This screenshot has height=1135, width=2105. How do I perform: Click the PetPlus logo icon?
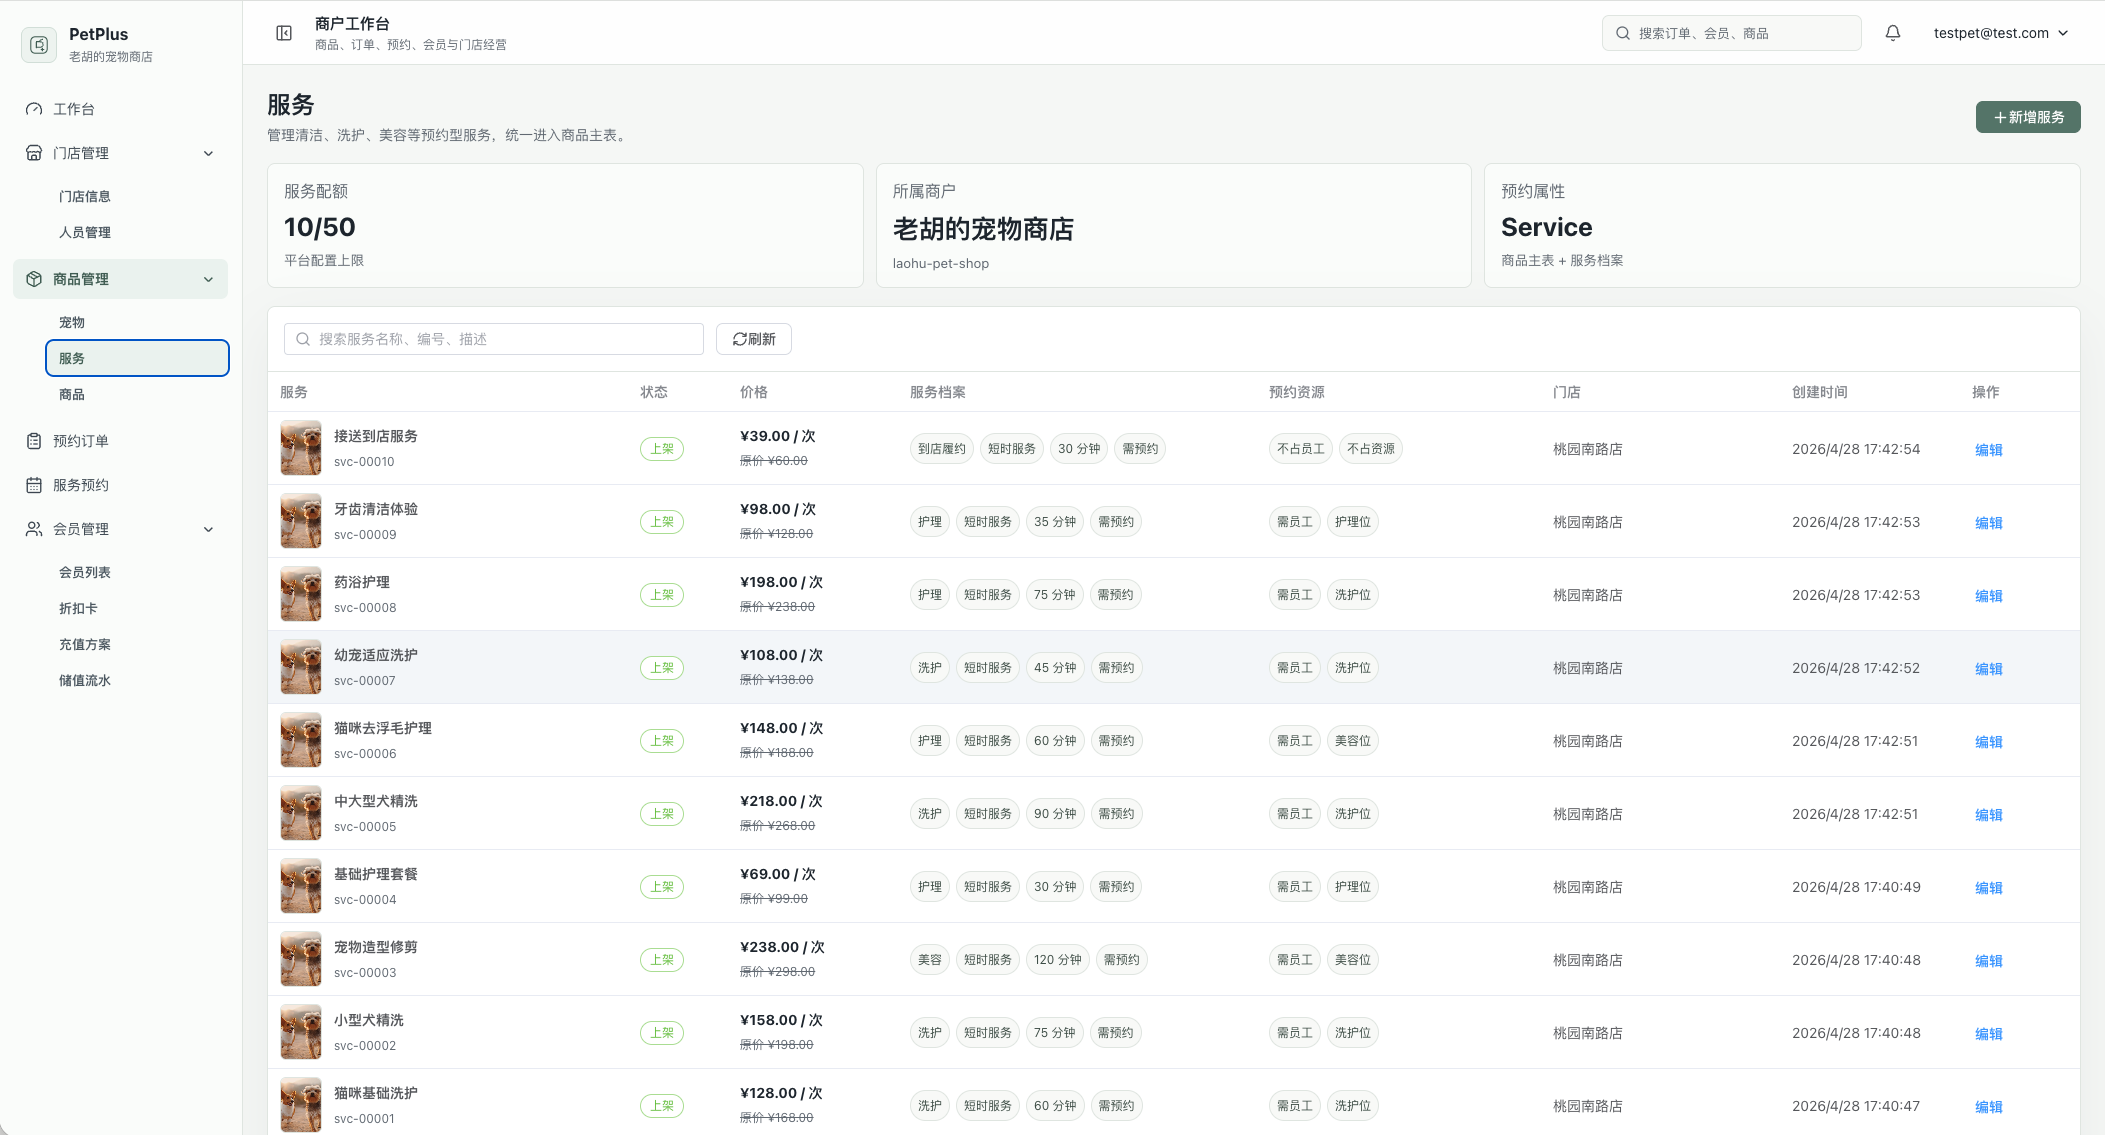point(39,44)
